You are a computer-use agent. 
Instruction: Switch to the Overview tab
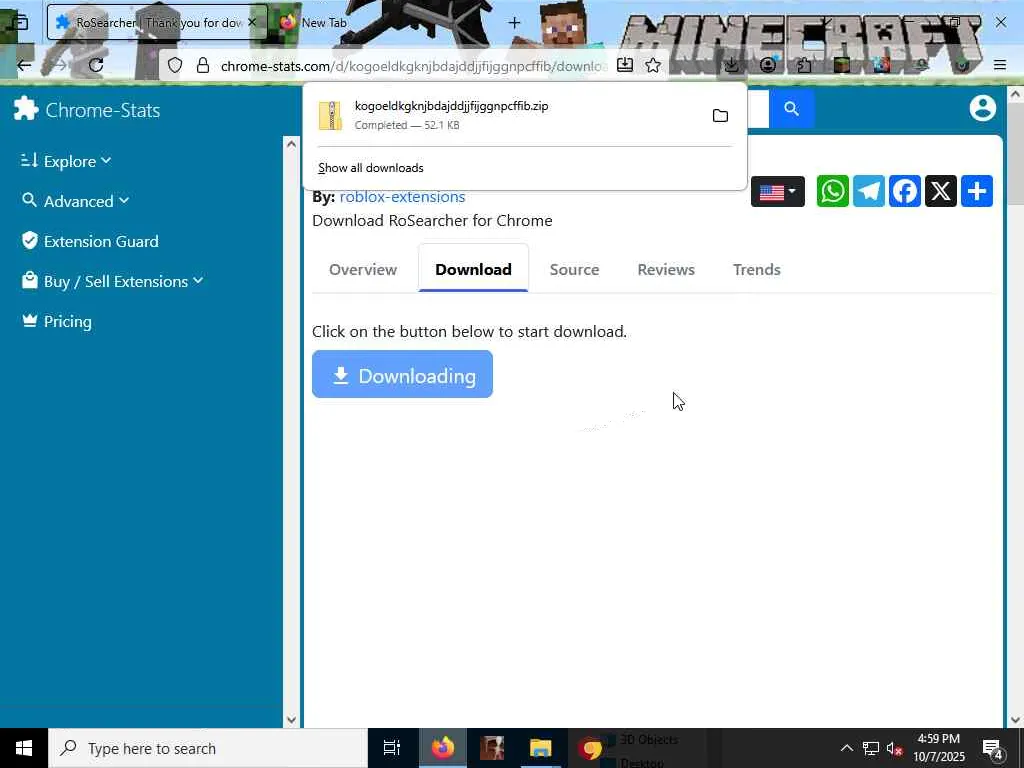click(x=363, y=270)
